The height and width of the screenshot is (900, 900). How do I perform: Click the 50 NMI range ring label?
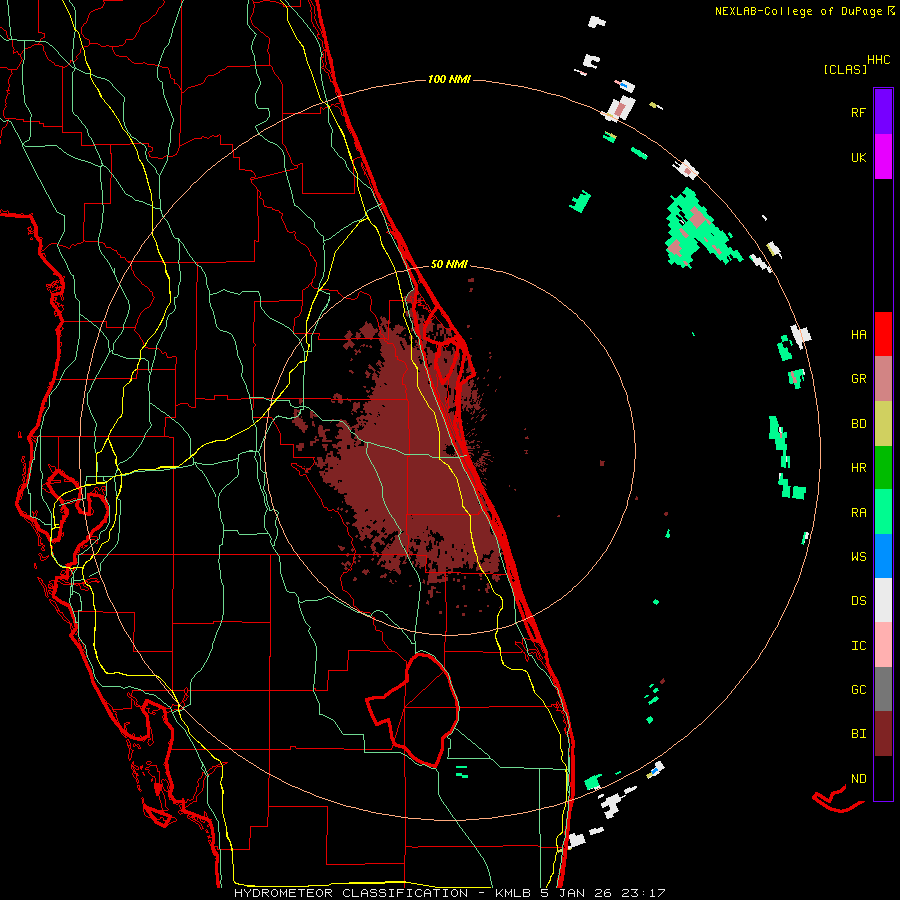tap(449, 264)
